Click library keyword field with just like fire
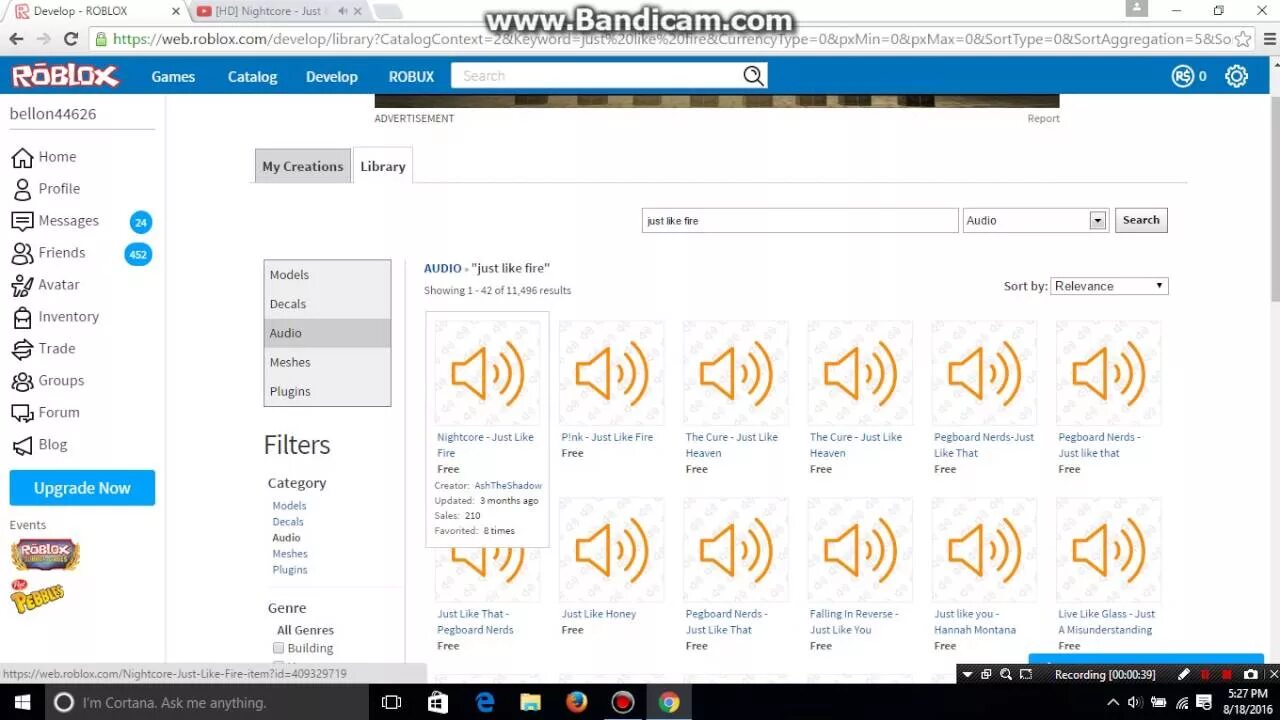This screenshot has height=720, width=1280. point(800,220)
